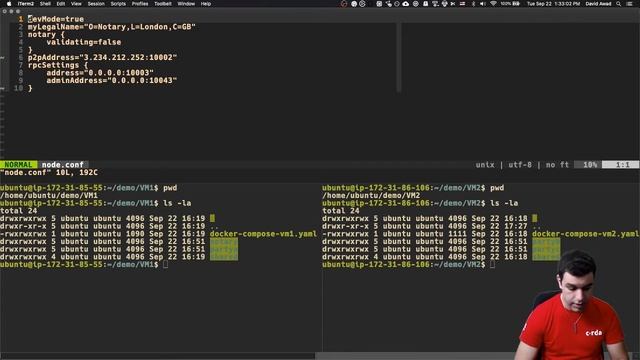Image resolution: width=640 pixels, height=360 pixels.
Task: Click the adminAddress line
Action: point(112,81)
